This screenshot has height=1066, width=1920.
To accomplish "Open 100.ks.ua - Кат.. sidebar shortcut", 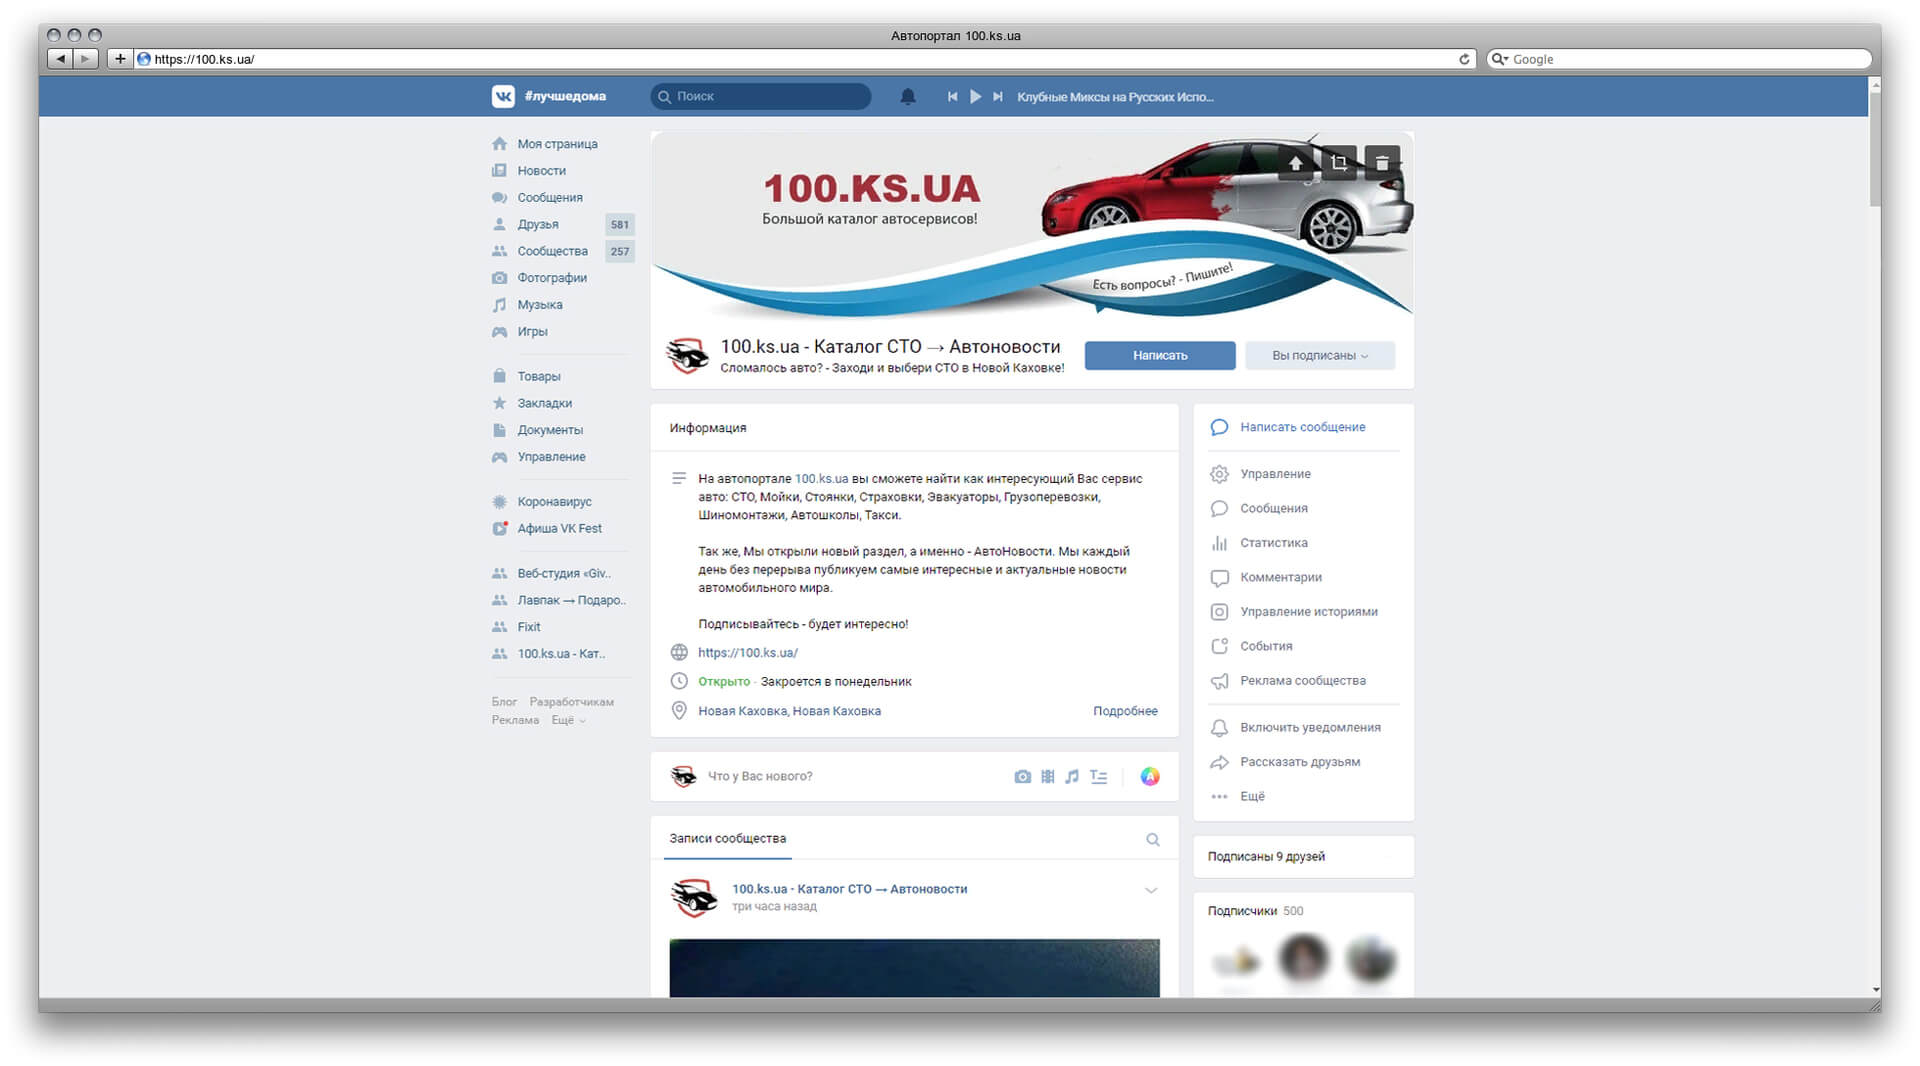I will click(561, 654).
